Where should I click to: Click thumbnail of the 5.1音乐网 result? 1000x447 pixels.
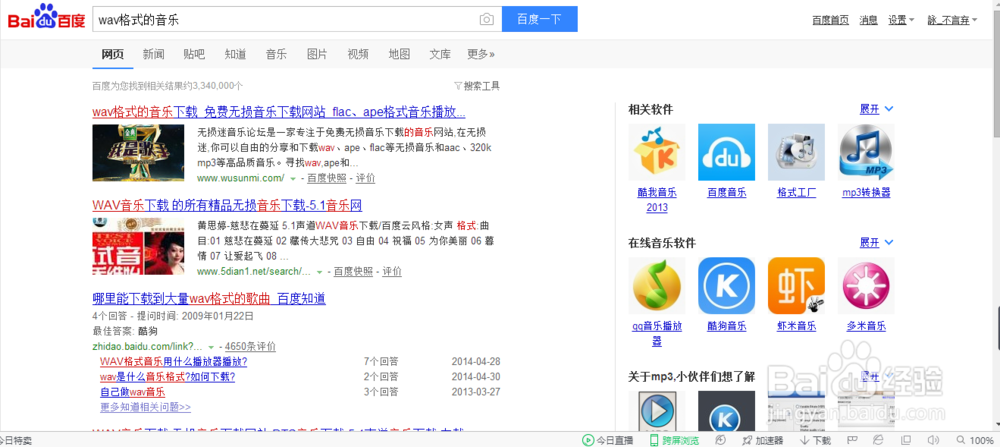(138, 246)
